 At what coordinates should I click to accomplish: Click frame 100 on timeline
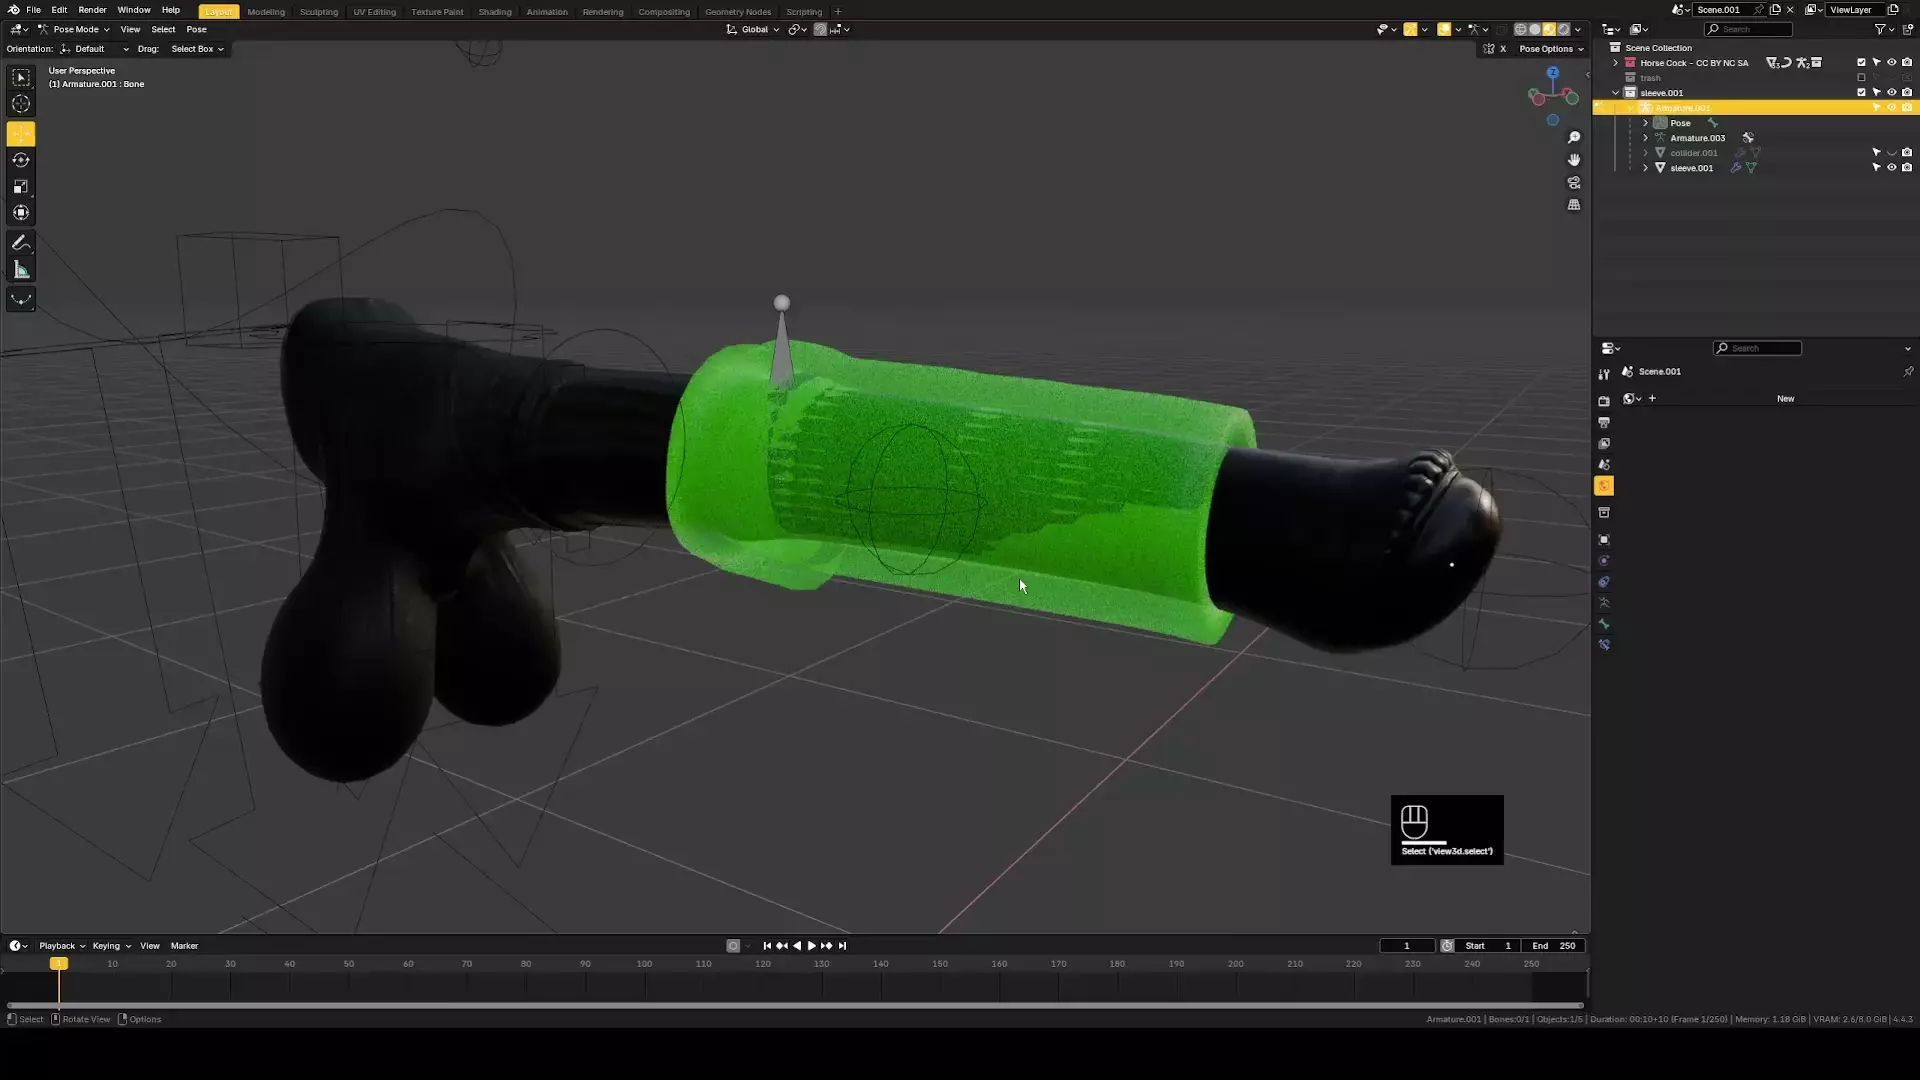(x=644, y=965)
